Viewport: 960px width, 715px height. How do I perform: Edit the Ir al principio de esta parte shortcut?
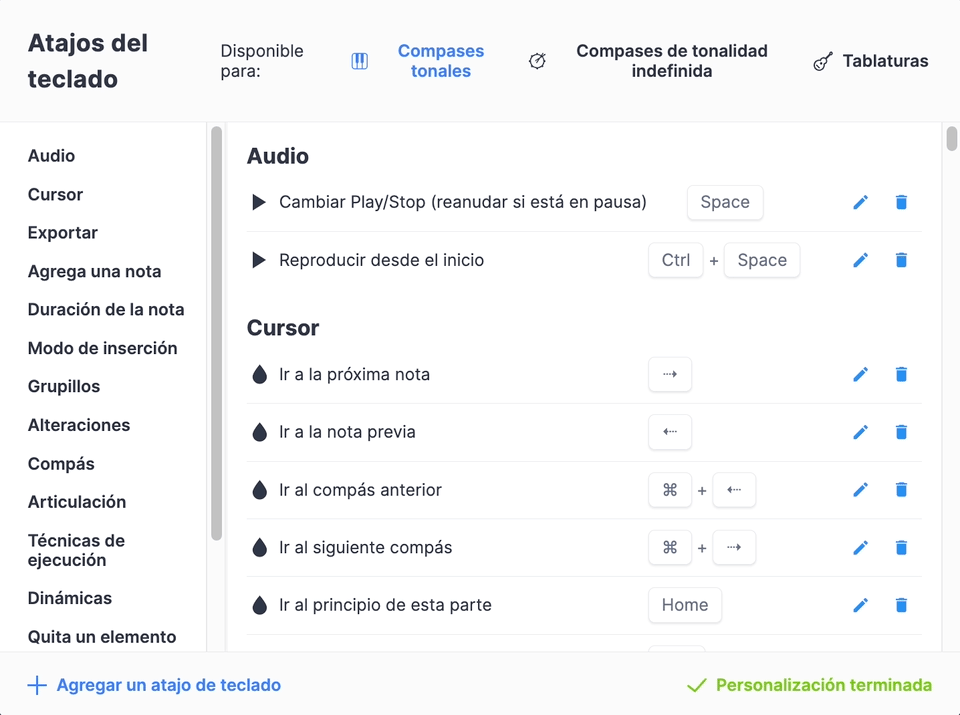860,605
